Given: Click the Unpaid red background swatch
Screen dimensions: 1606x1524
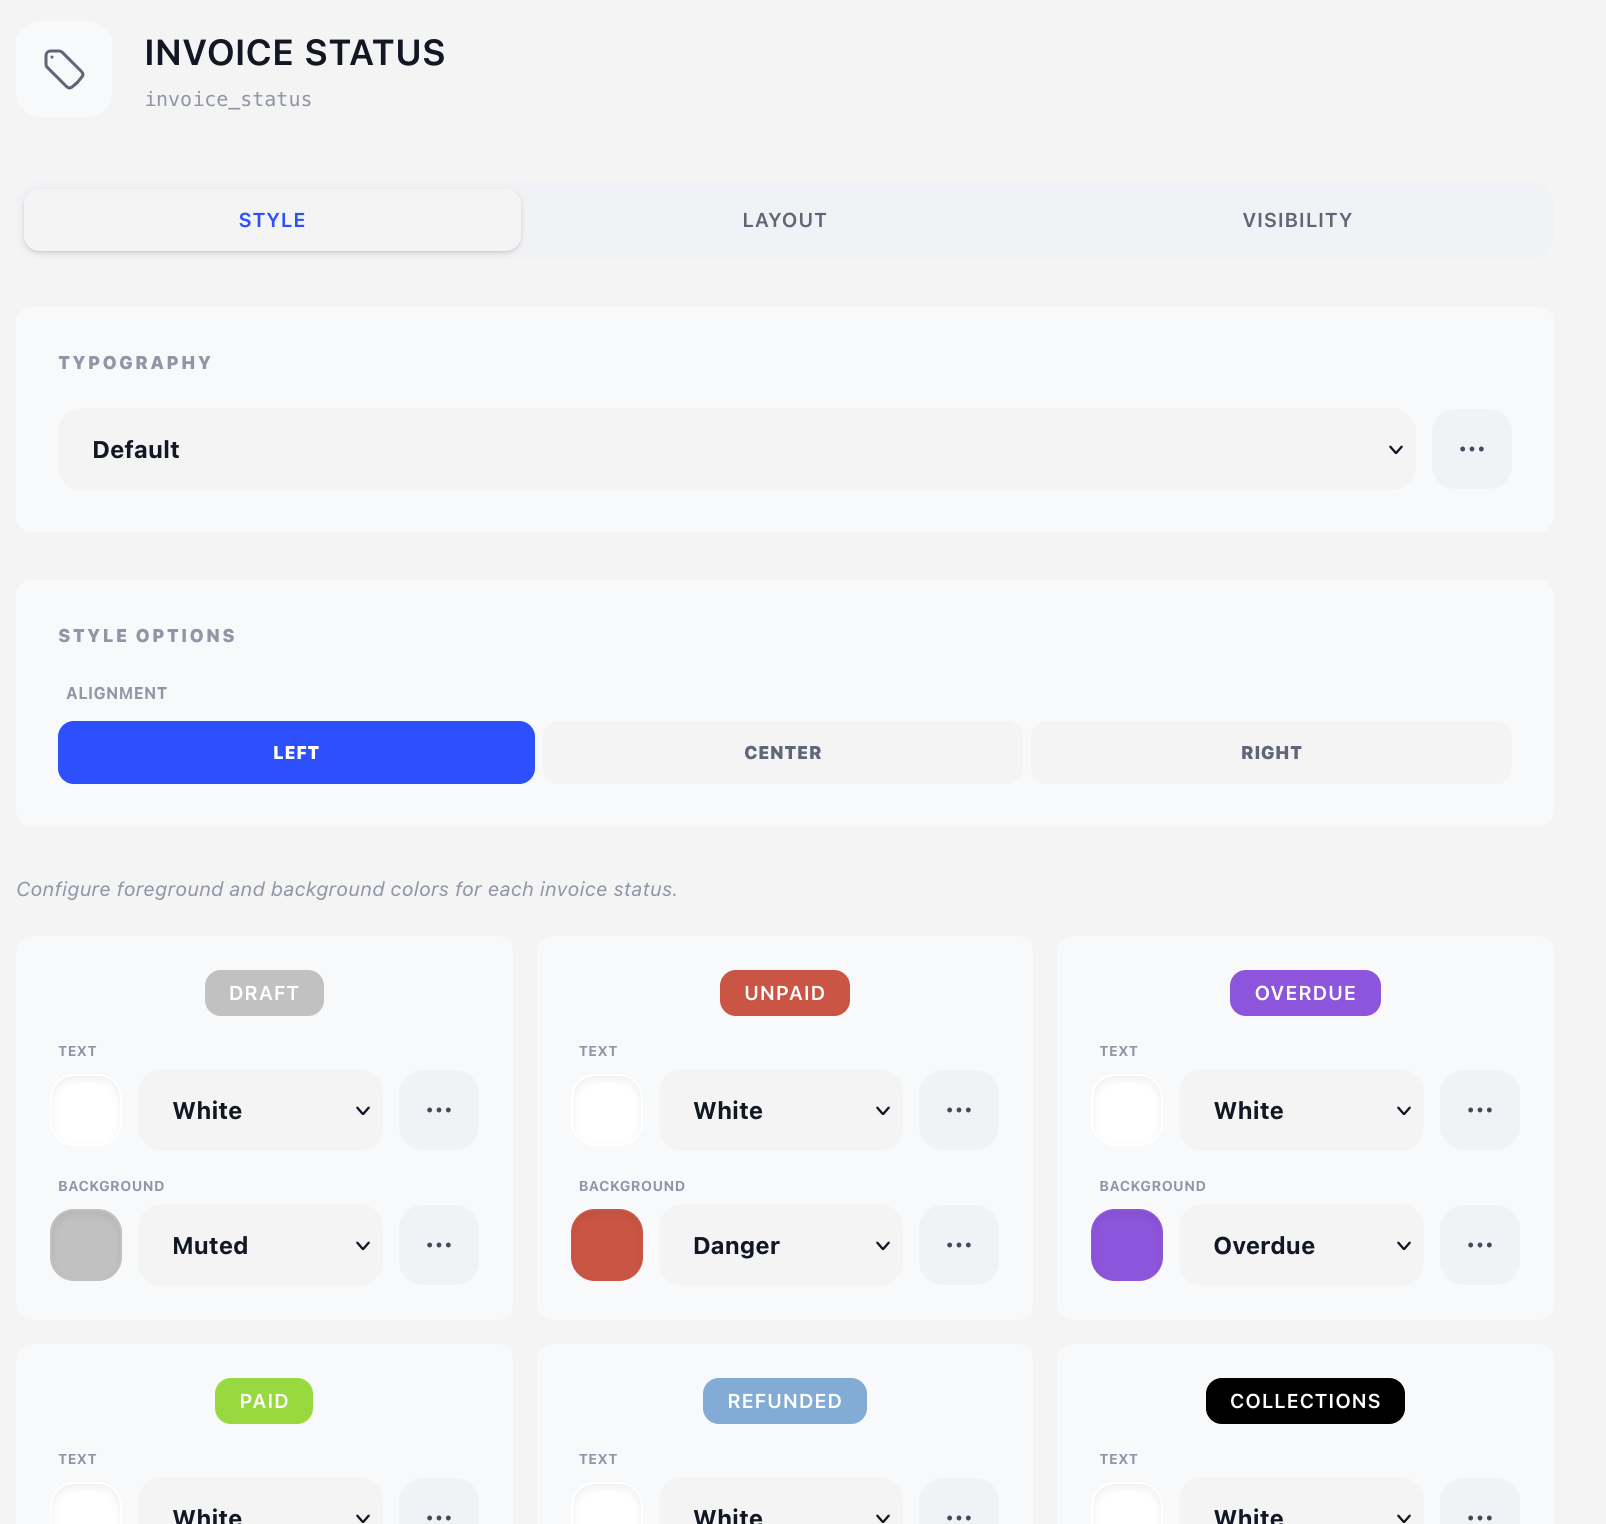Looking at the screenshot, I should 607,1245.
